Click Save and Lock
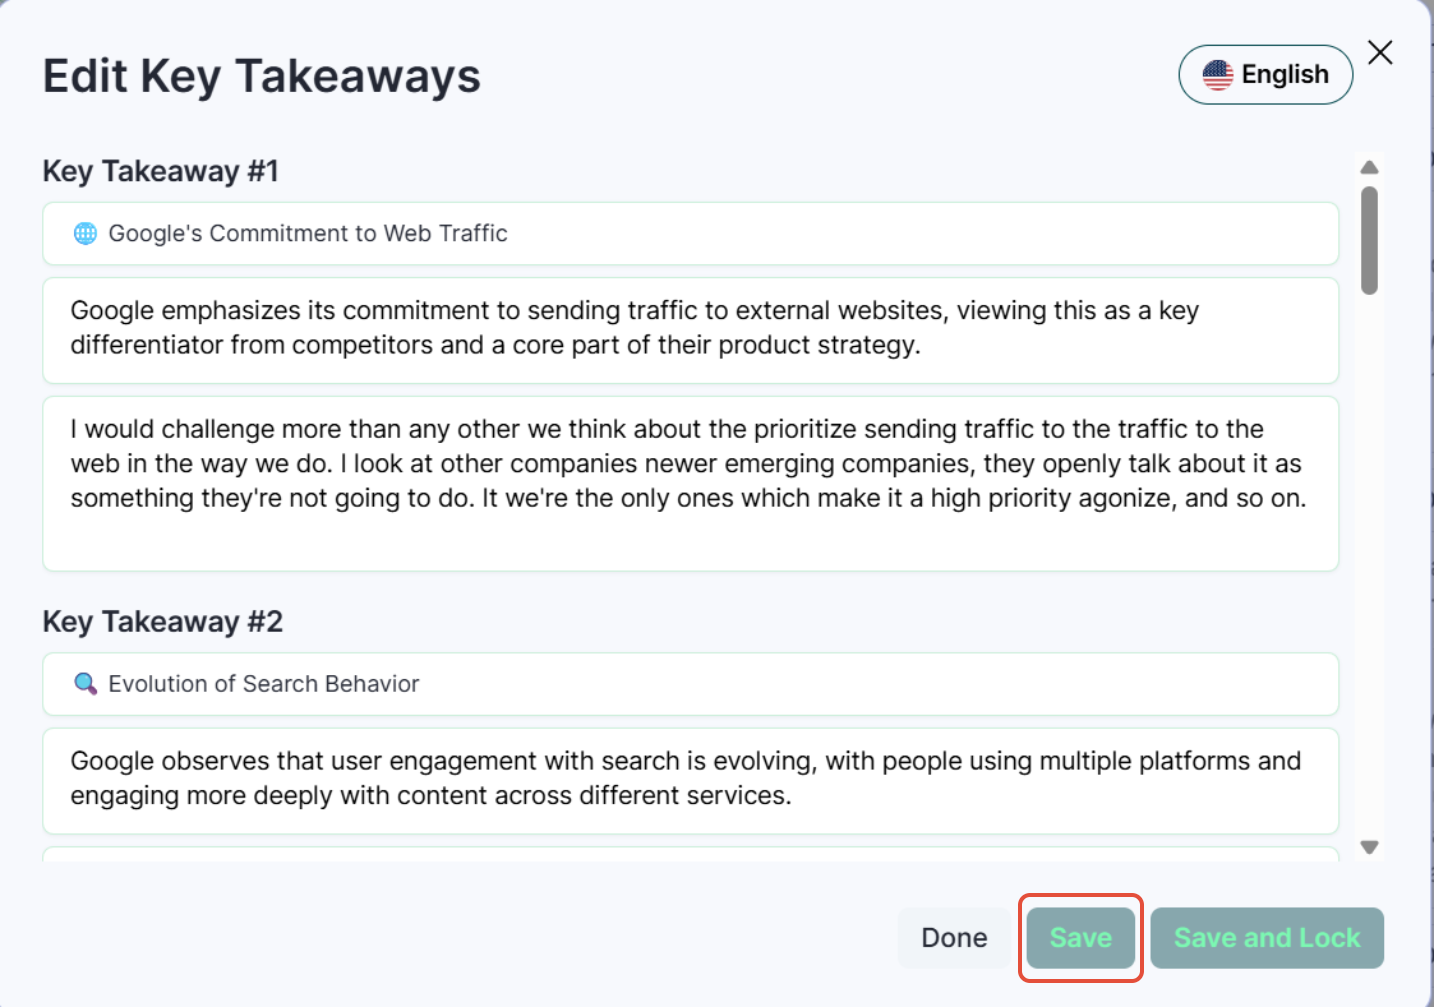Viewport: 1434px width, 1007px height. click(x=1266, y=938)
